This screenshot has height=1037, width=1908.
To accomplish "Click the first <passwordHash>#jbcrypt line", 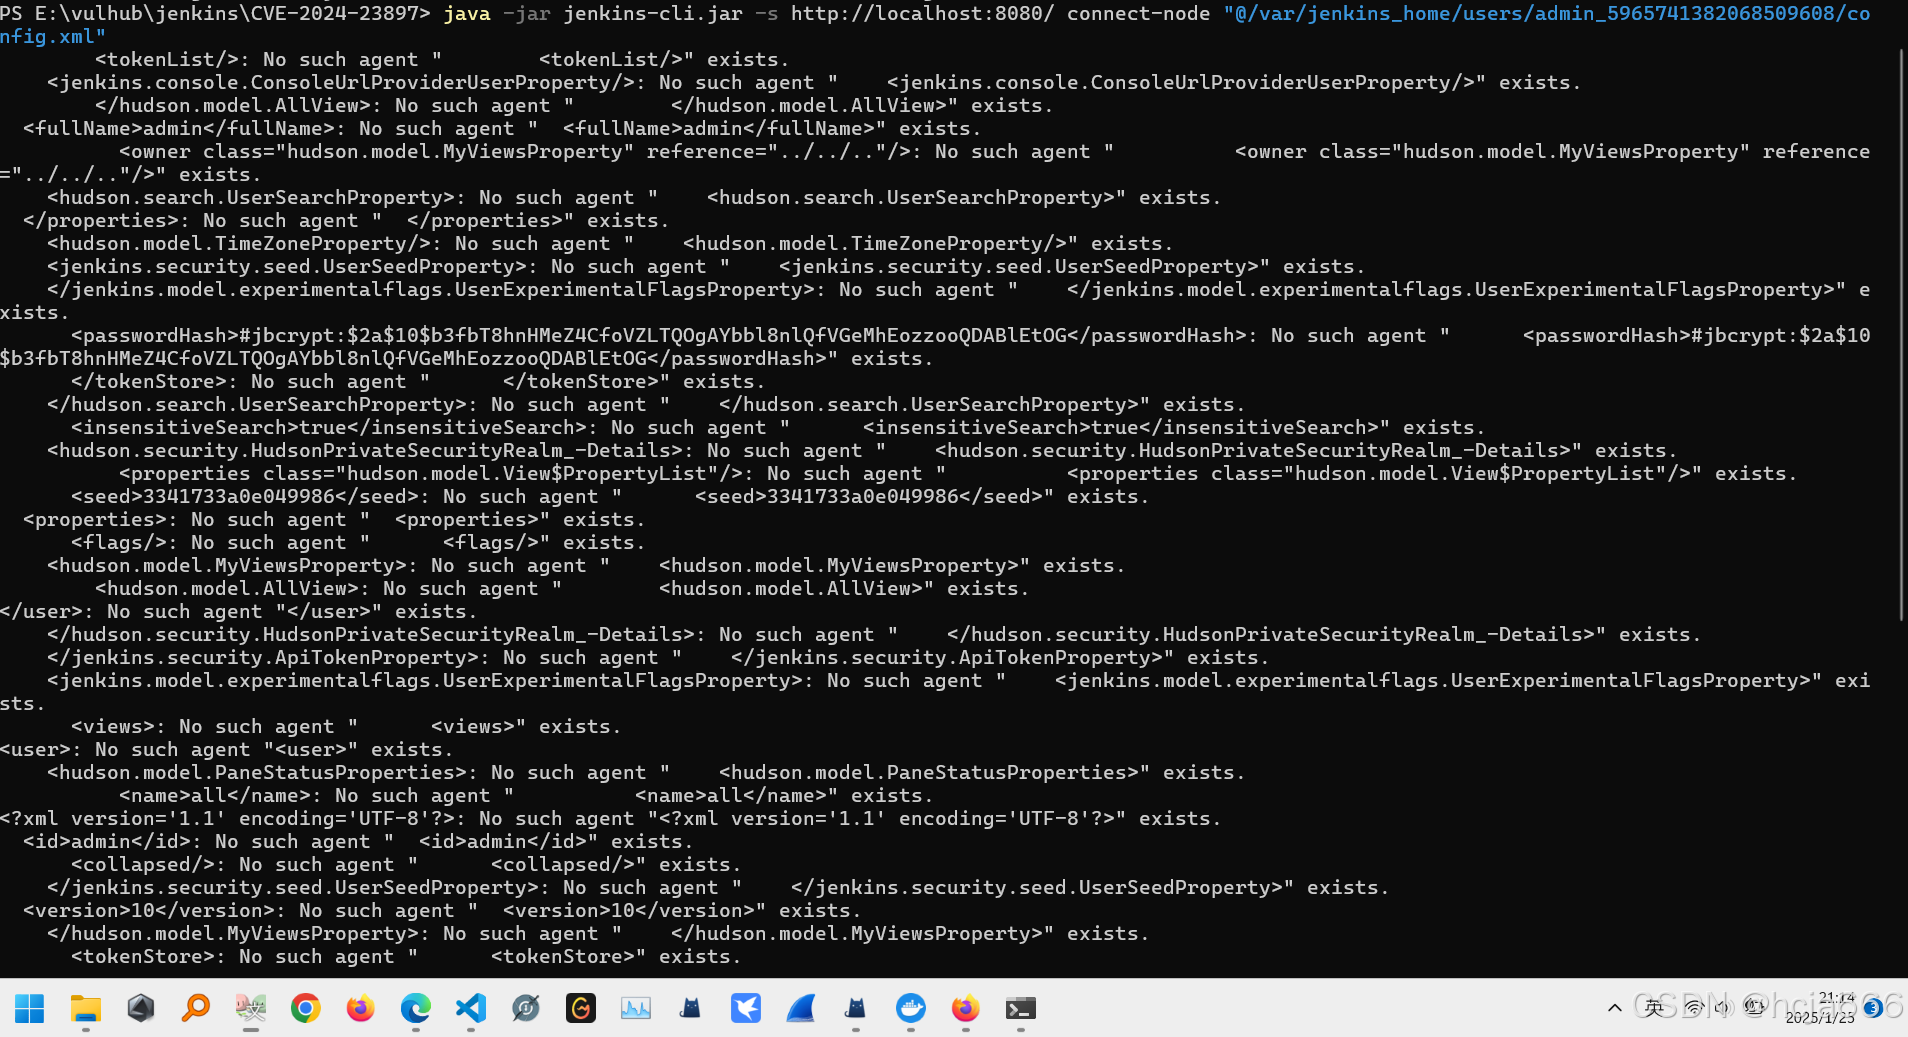I will pos(659,335).
